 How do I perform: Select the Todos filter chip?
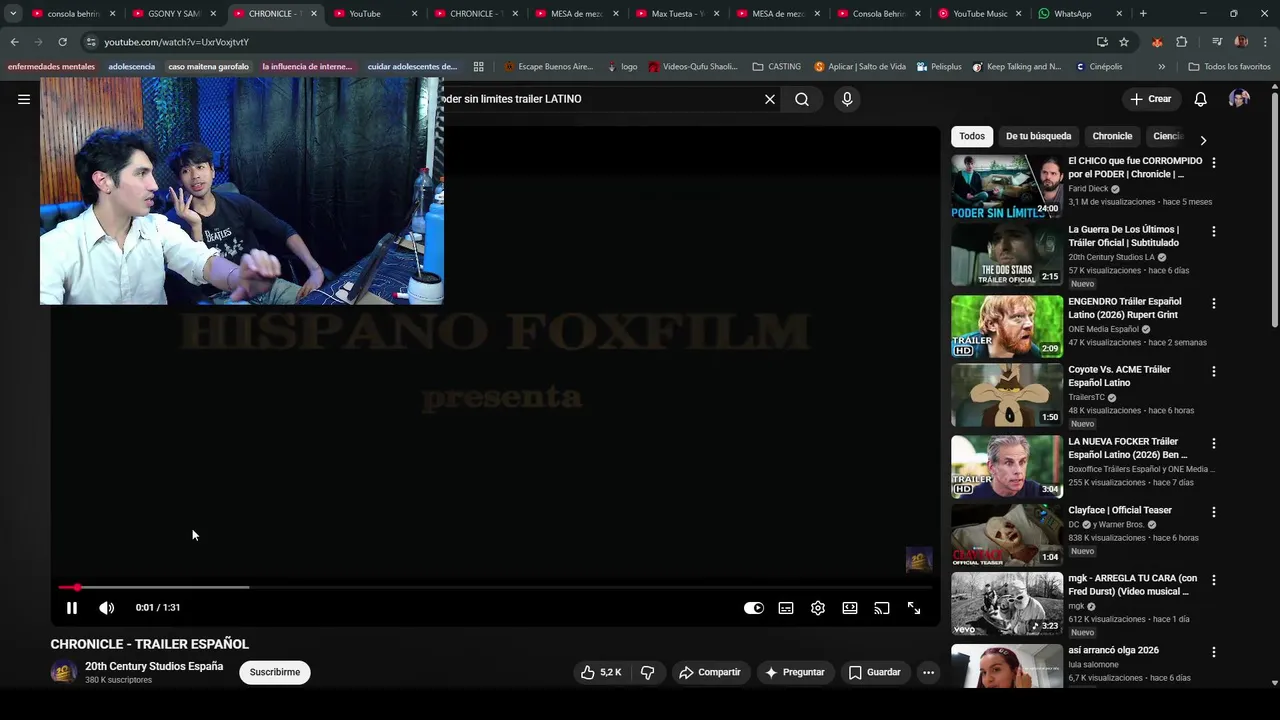(972, 136)
